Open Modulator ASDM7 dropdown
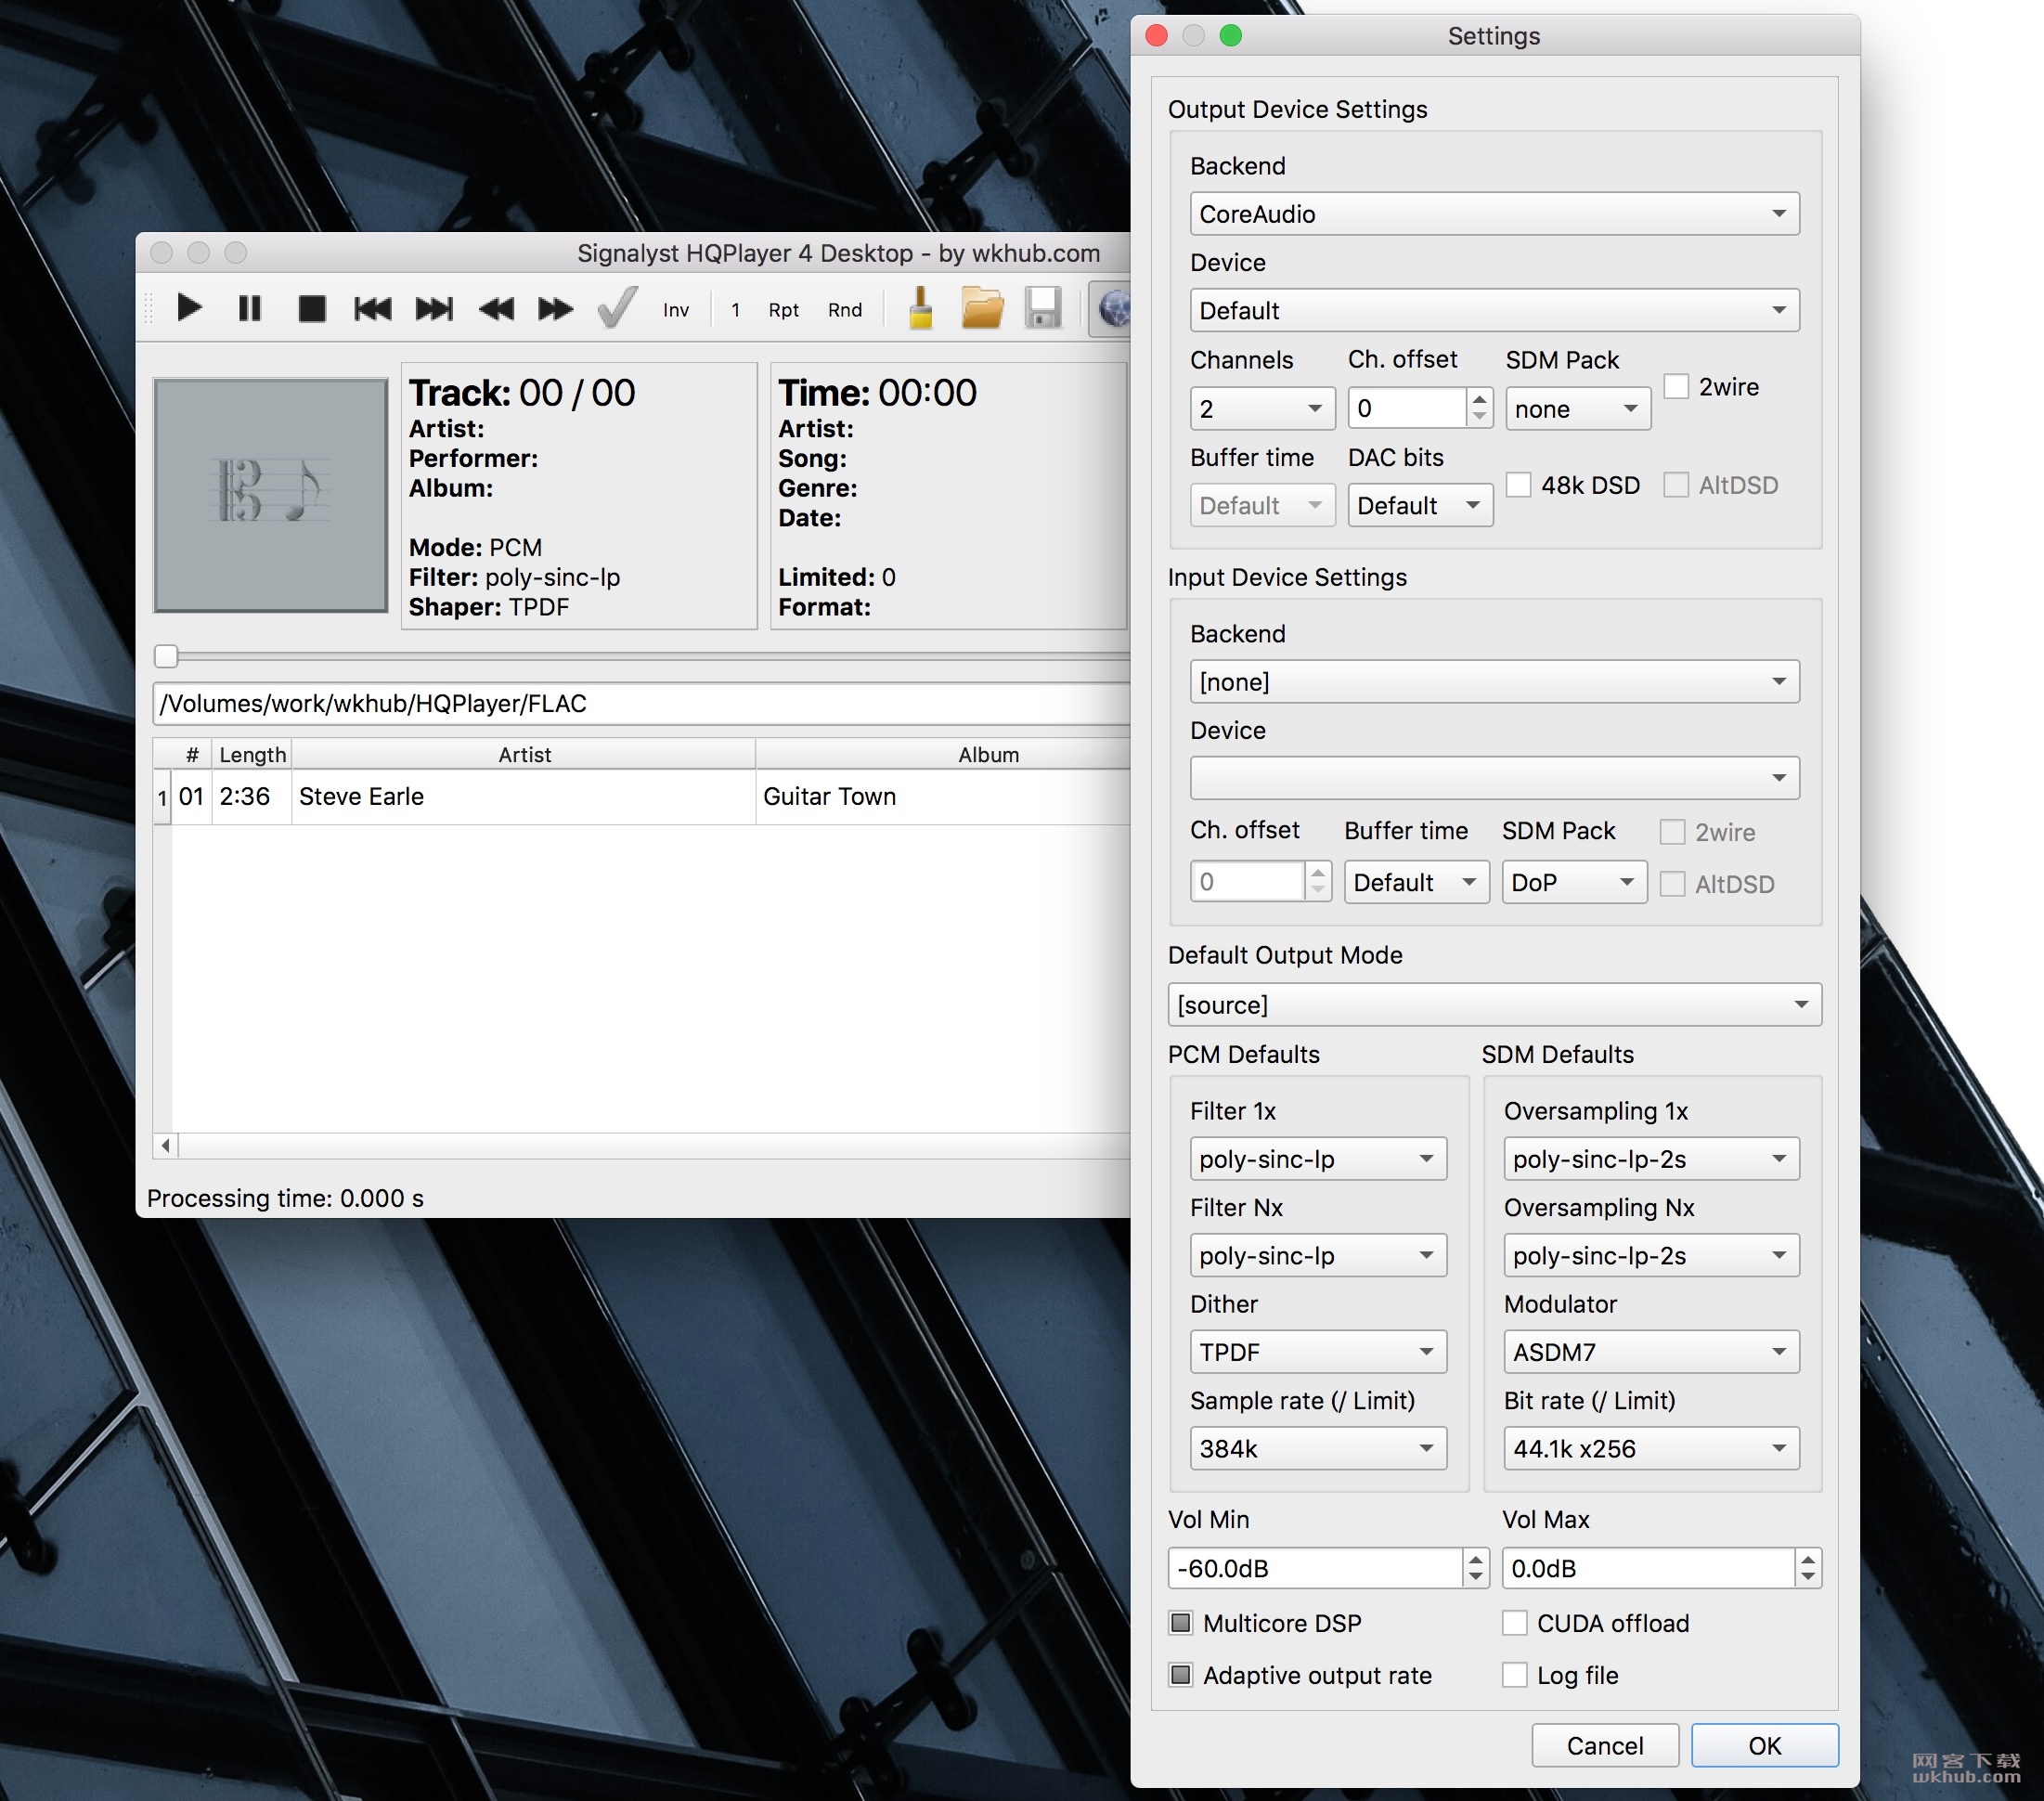This screenshot has height=1801, width=2044. 1650,1351
